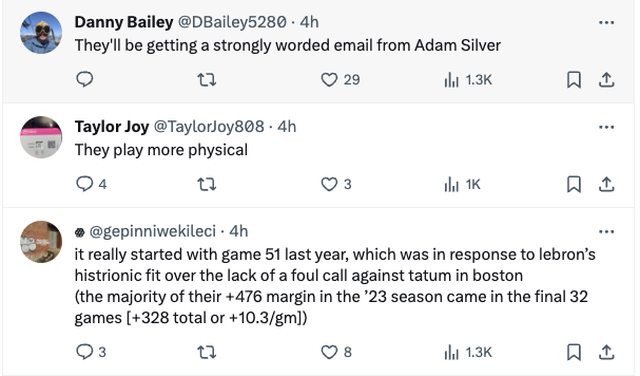Bookmark Danny Bailey's tweet

click(x=574, y=80)
